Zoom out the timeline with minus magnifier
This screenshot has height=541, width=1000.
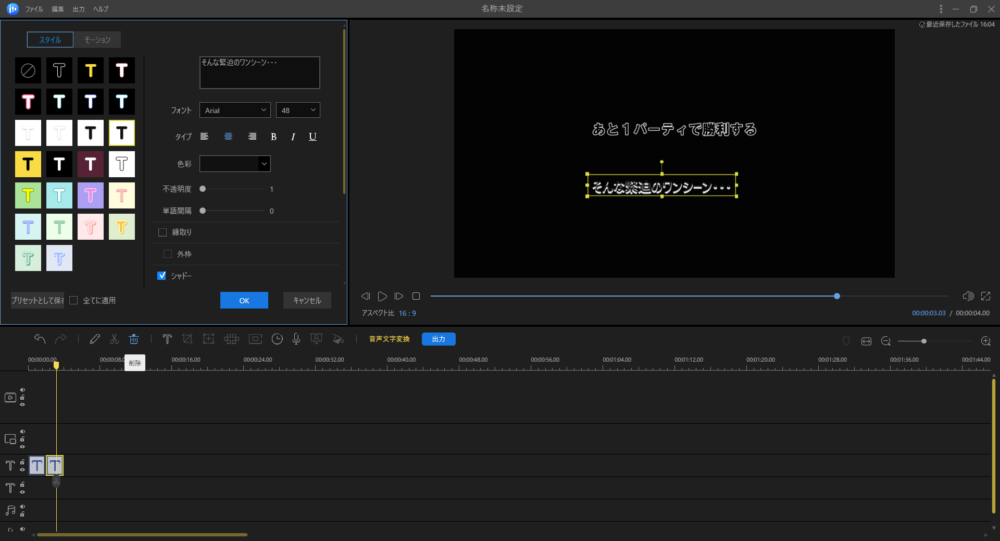886,341
